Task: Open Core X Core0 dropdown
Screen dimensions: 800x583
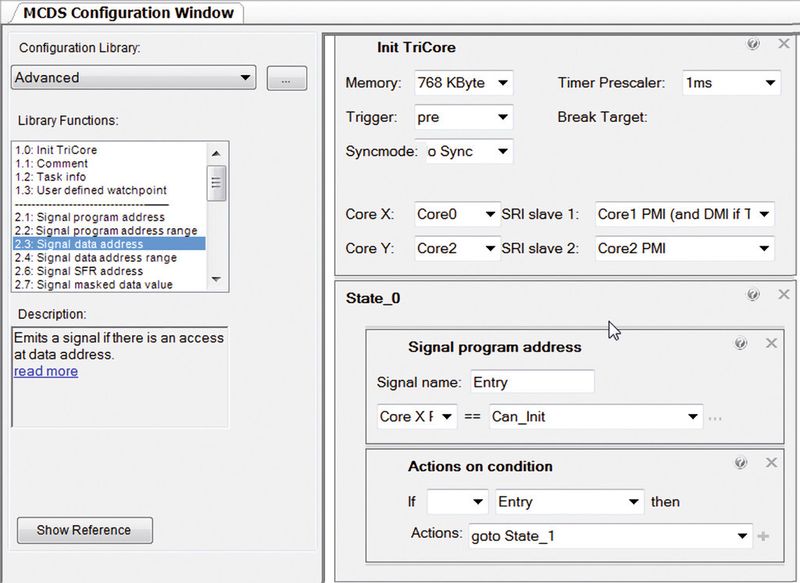Action: coord(457,214)
